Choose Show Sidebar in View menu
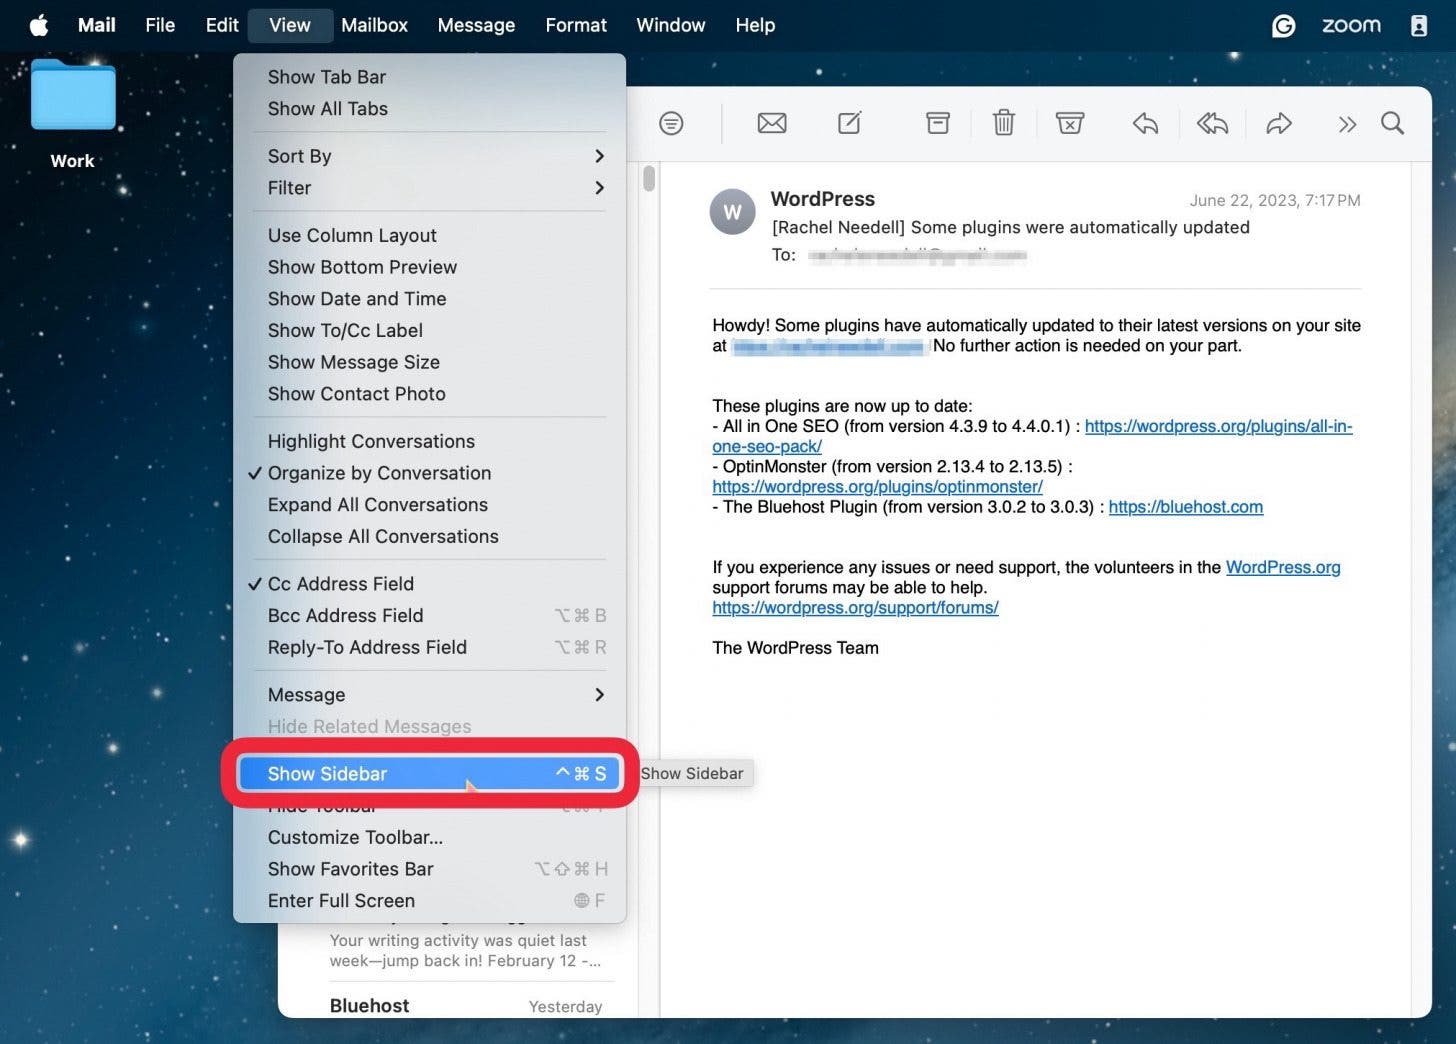 (x=430, y=774)
